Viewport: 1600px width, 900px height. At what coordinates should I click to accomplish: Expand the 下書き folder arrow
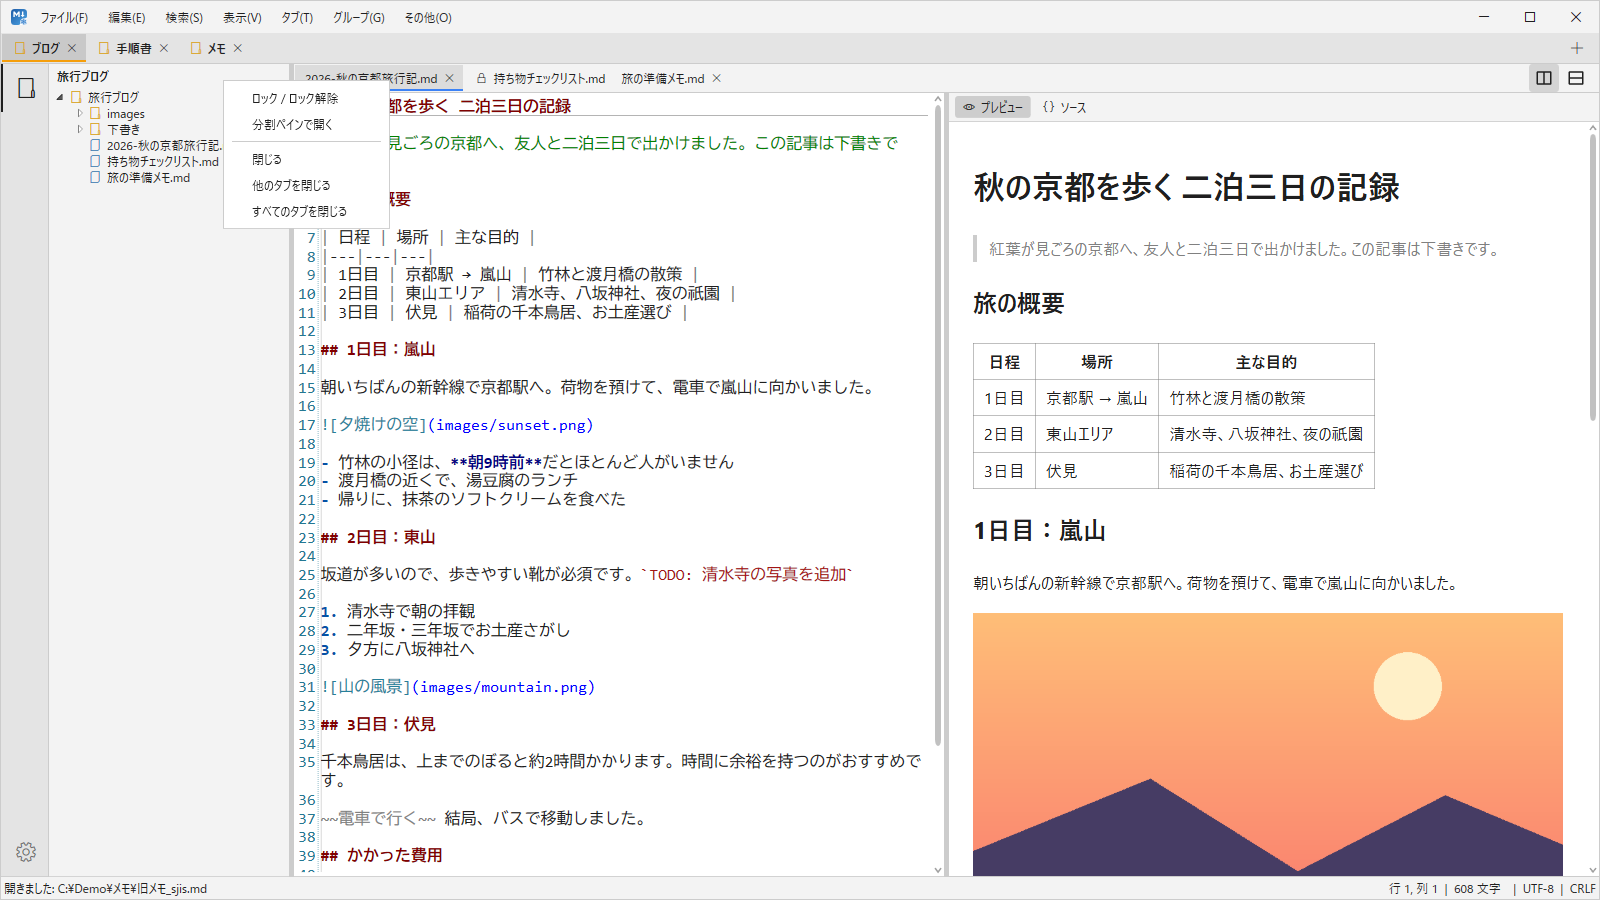[x=80, y=130]
